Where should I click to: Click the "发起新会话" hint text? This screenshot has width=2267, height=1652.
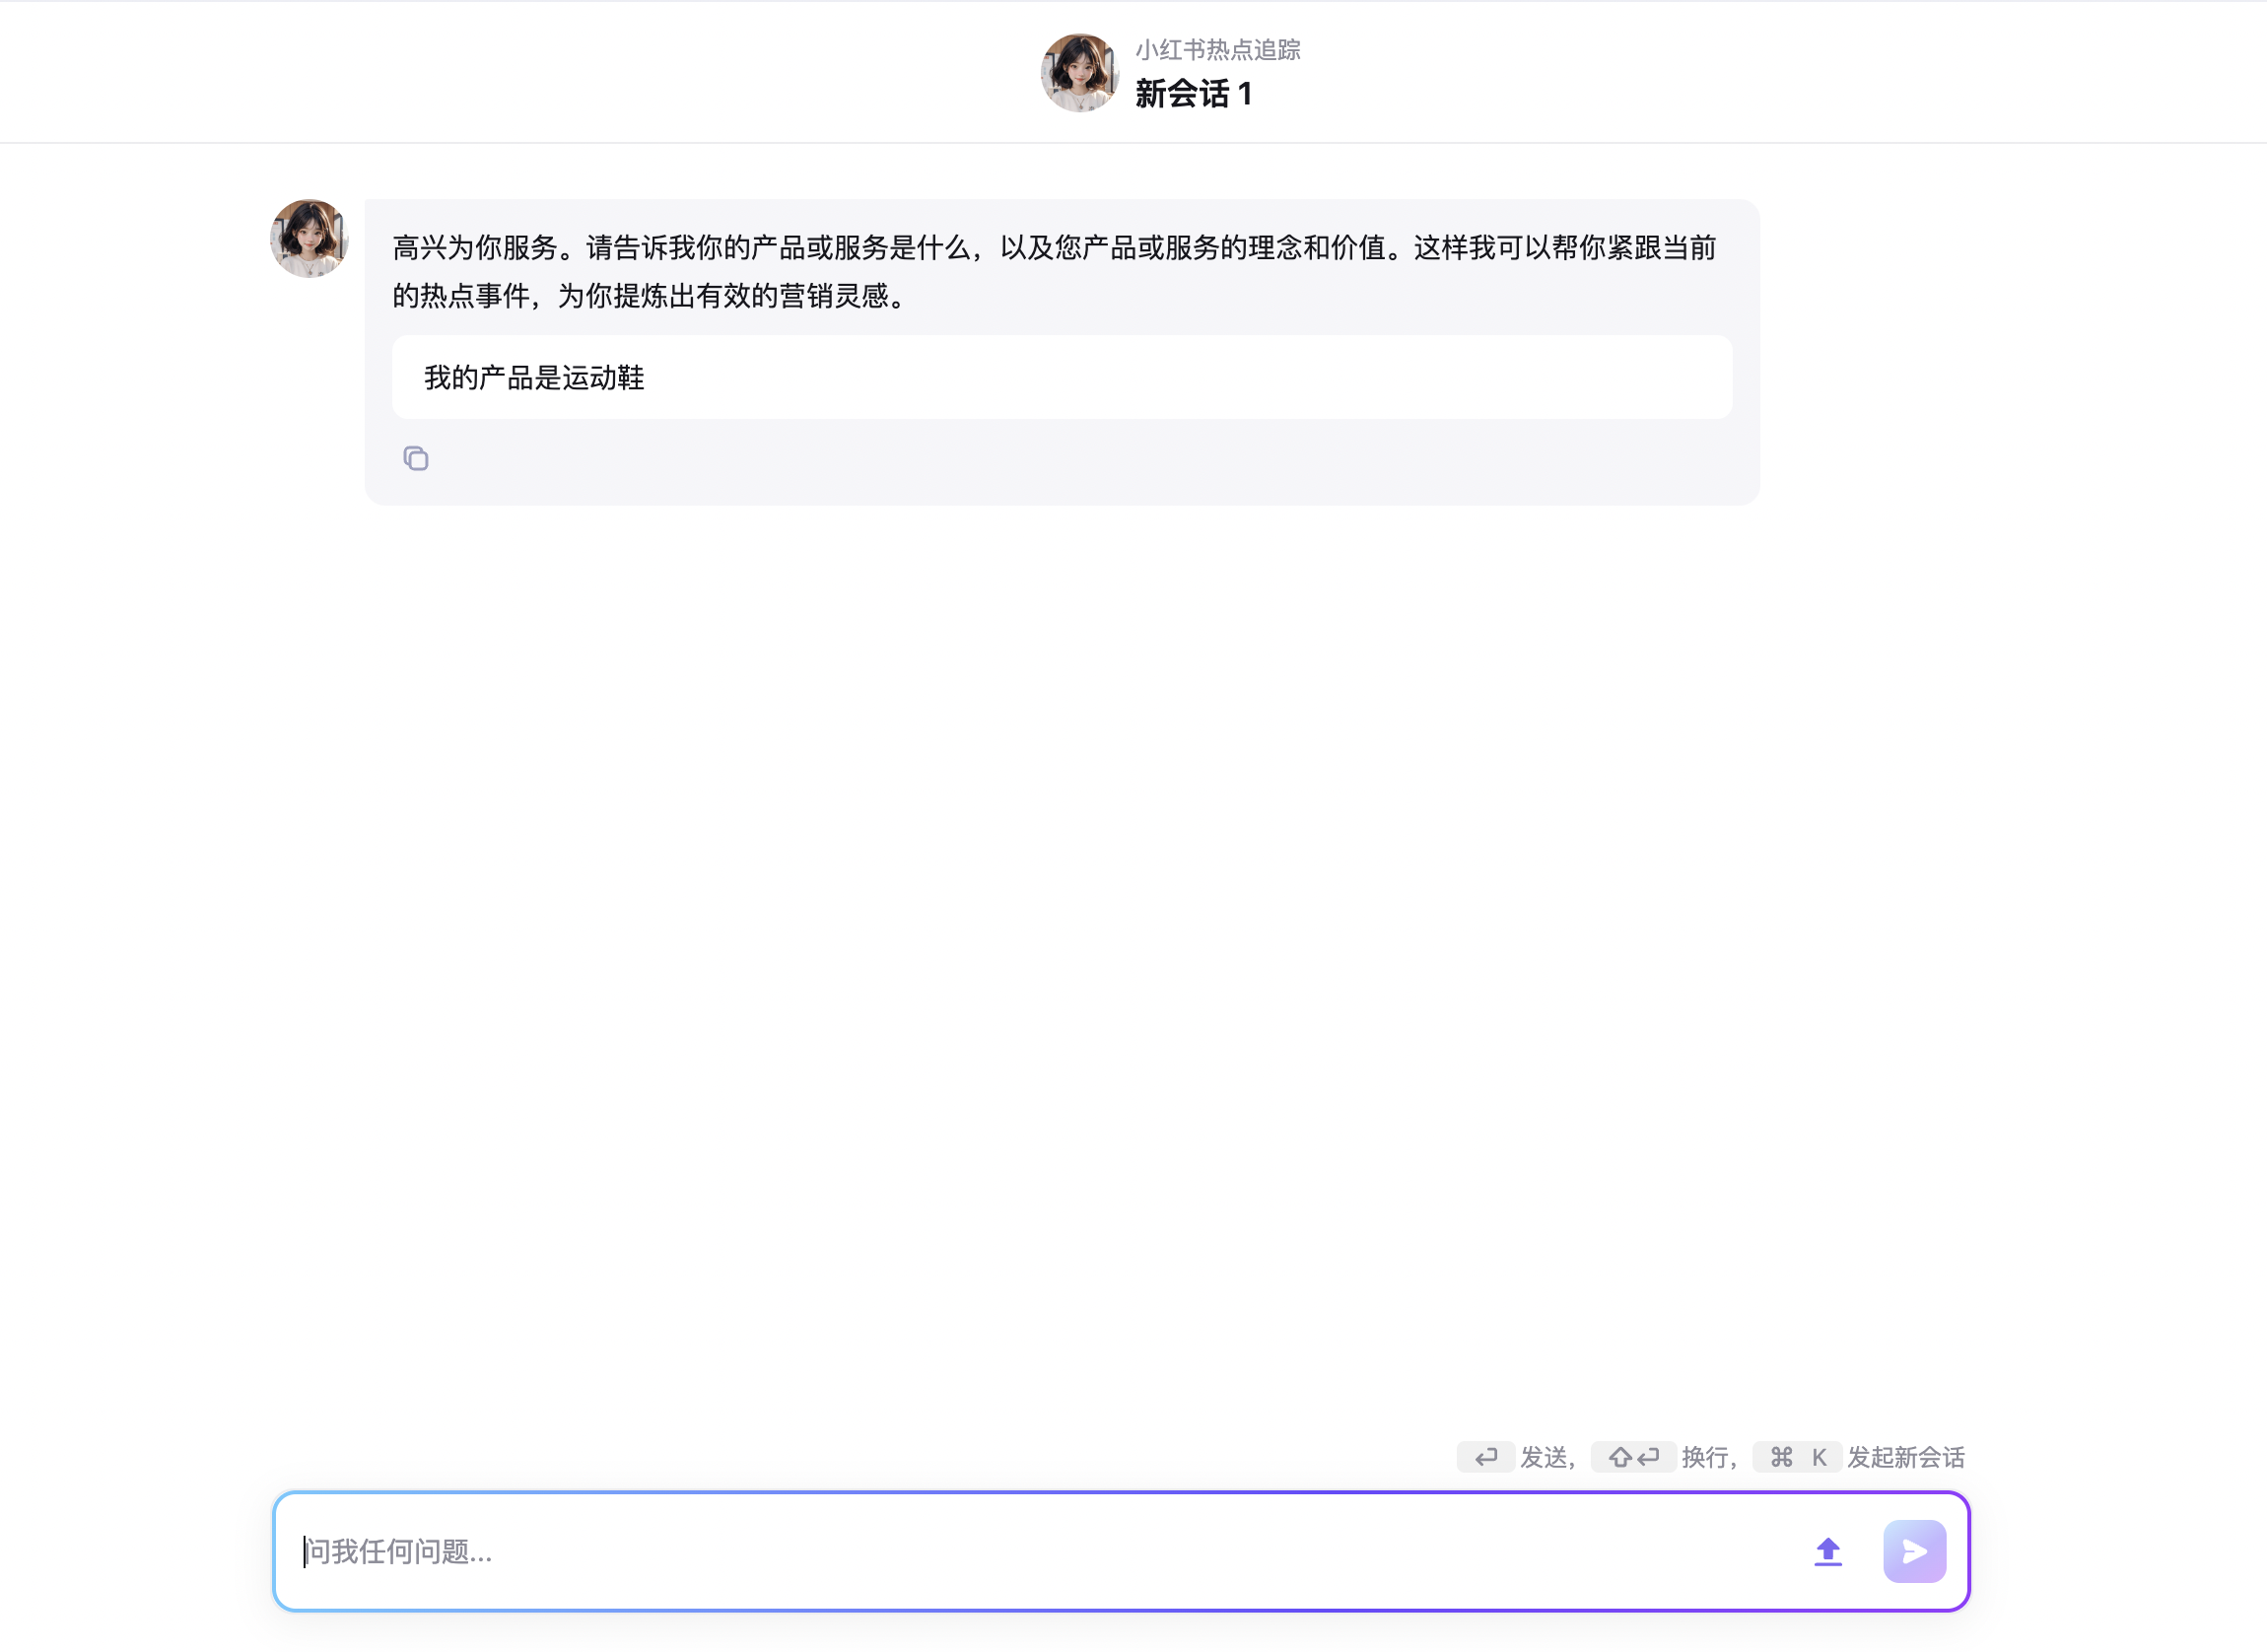(x=1906, y=1458)
